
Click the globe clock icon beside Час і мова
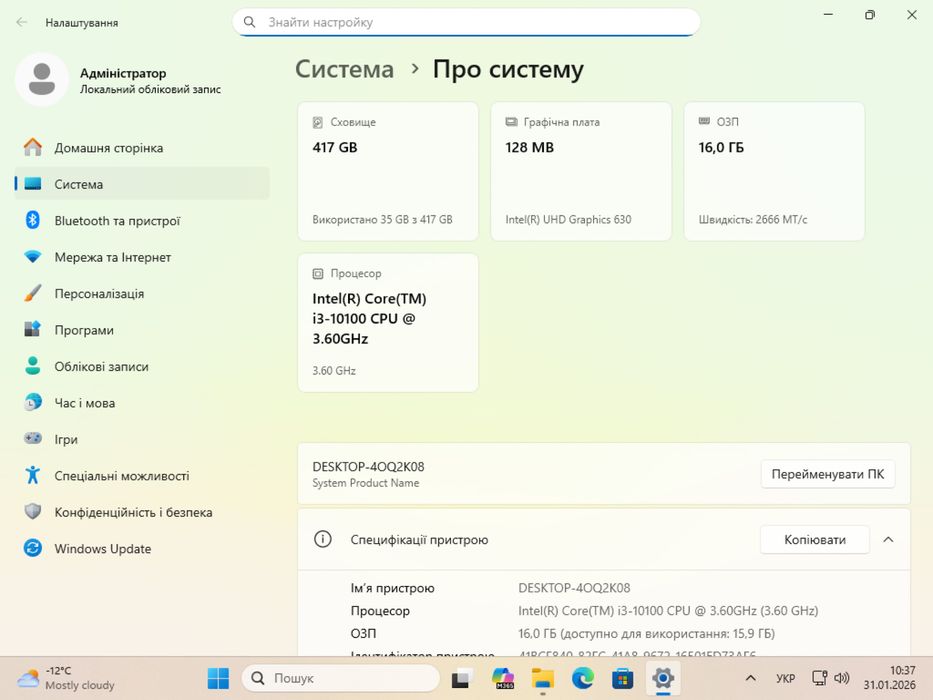(x=33, y=402)
